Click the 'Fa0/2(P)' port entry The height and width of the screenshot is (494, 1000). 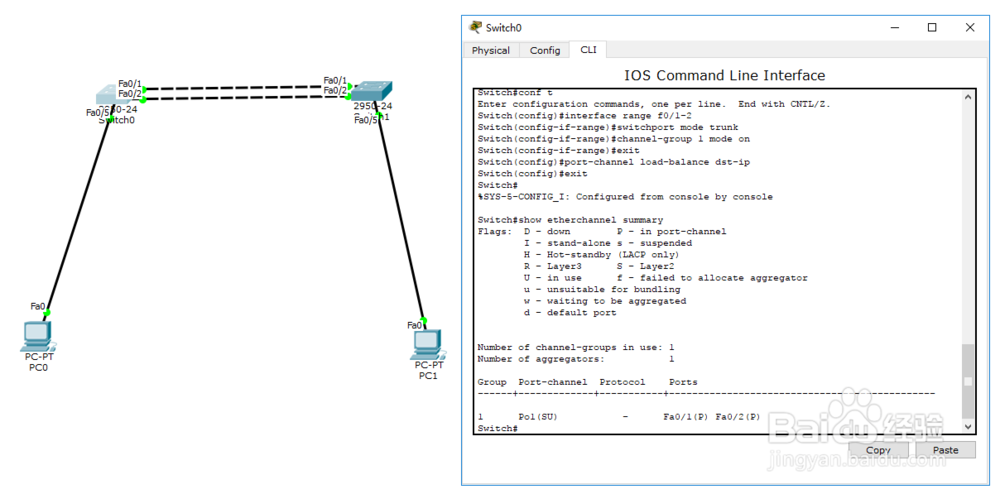click(739, 417)
